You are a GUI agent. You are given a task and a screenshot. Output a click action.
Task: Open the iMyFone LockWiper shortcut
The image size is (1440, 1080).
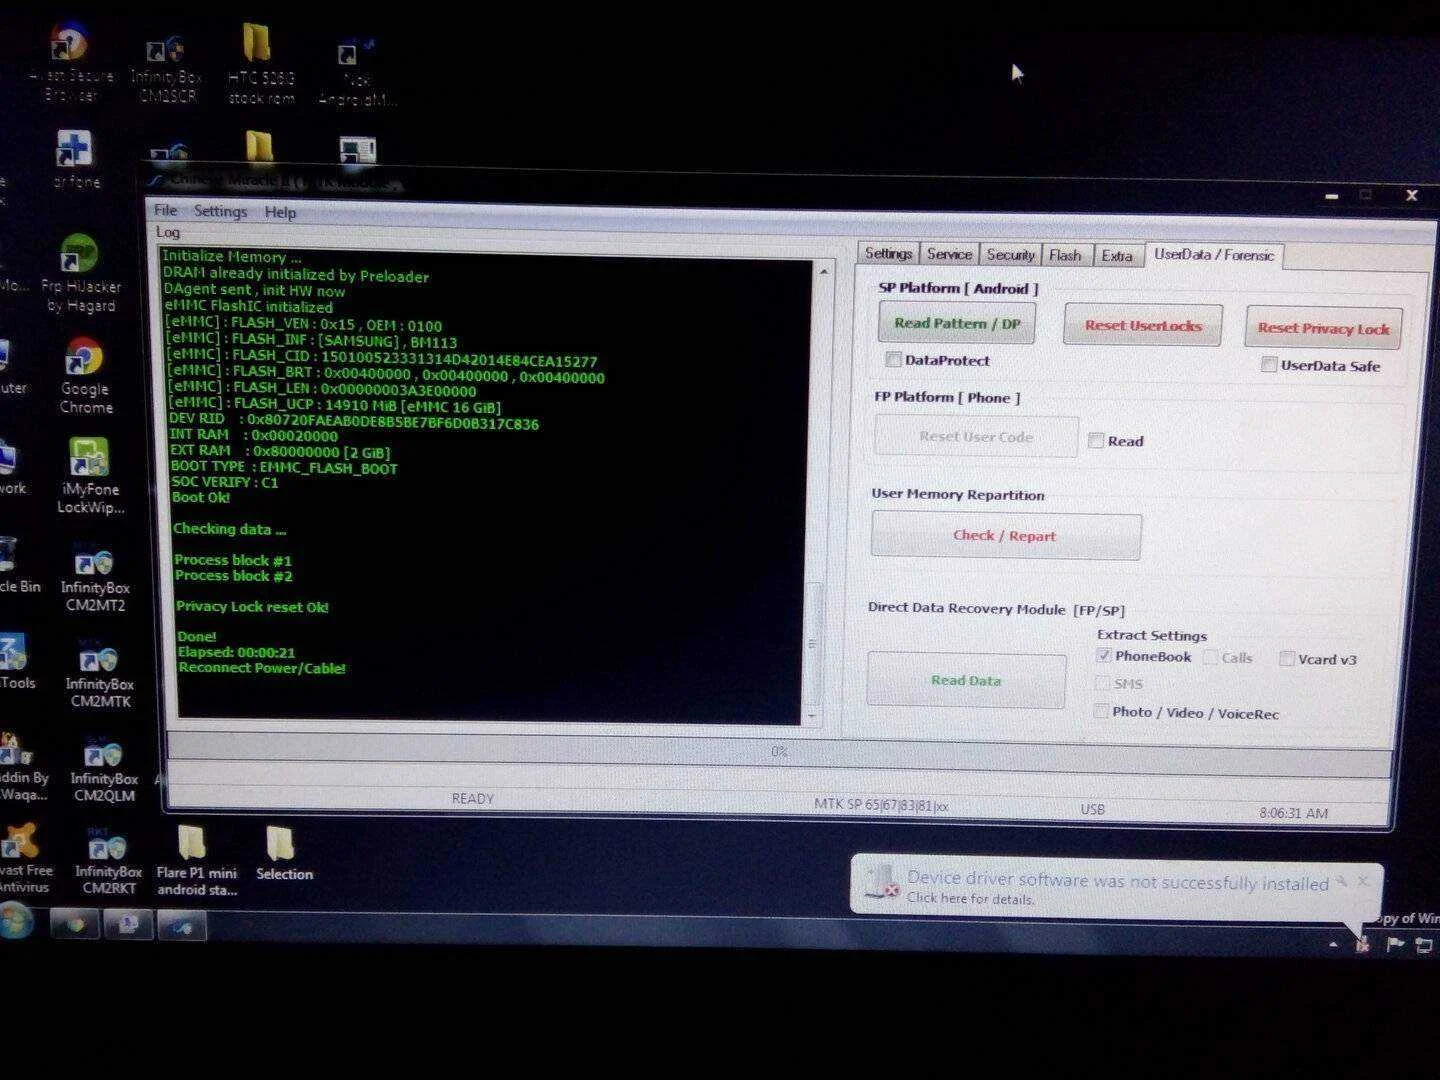coord(90,476)
